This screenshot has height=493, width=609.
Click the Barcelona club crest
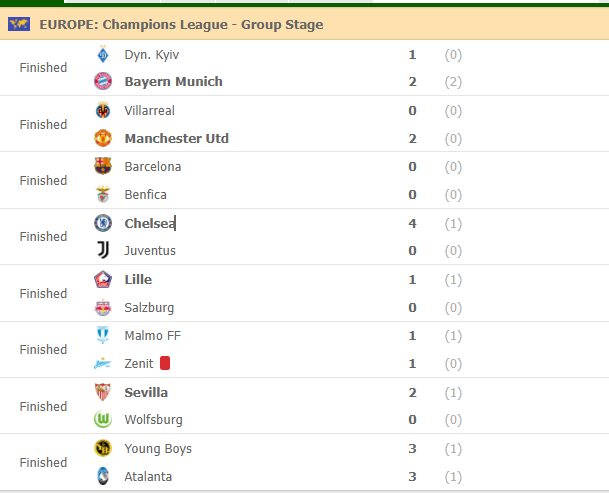click(x=103, y=166)
